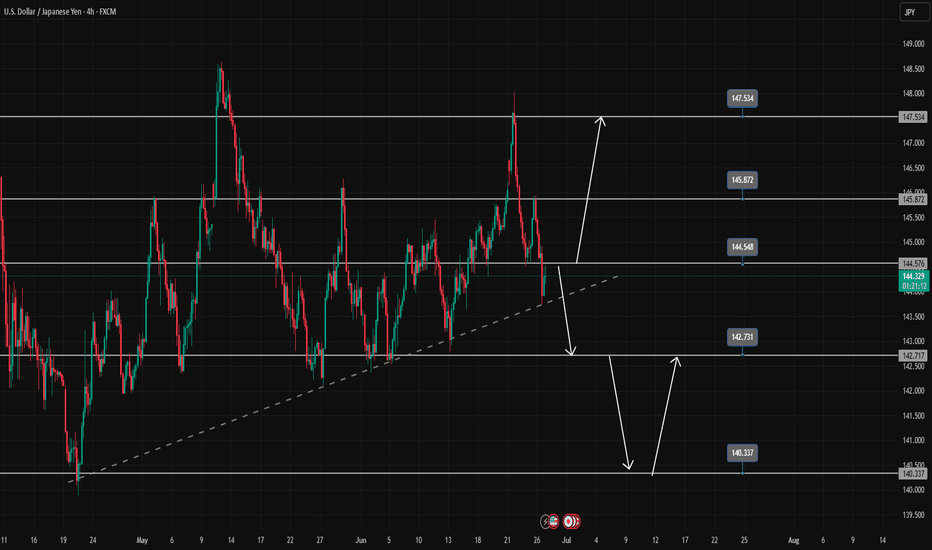Click the 140.000 price scale value
932x550 pixels.
point(914,490)
